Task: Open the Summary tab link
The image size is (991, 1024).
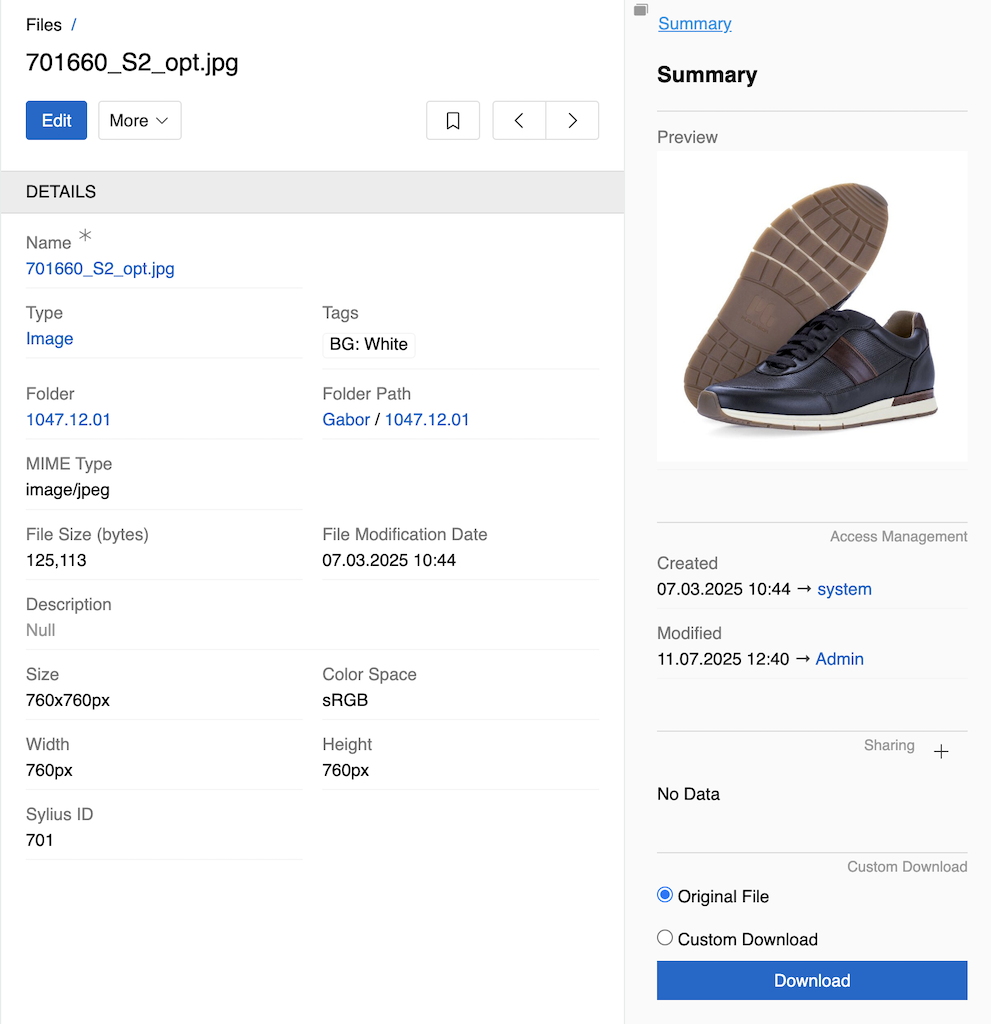Action: pos(694,24)
